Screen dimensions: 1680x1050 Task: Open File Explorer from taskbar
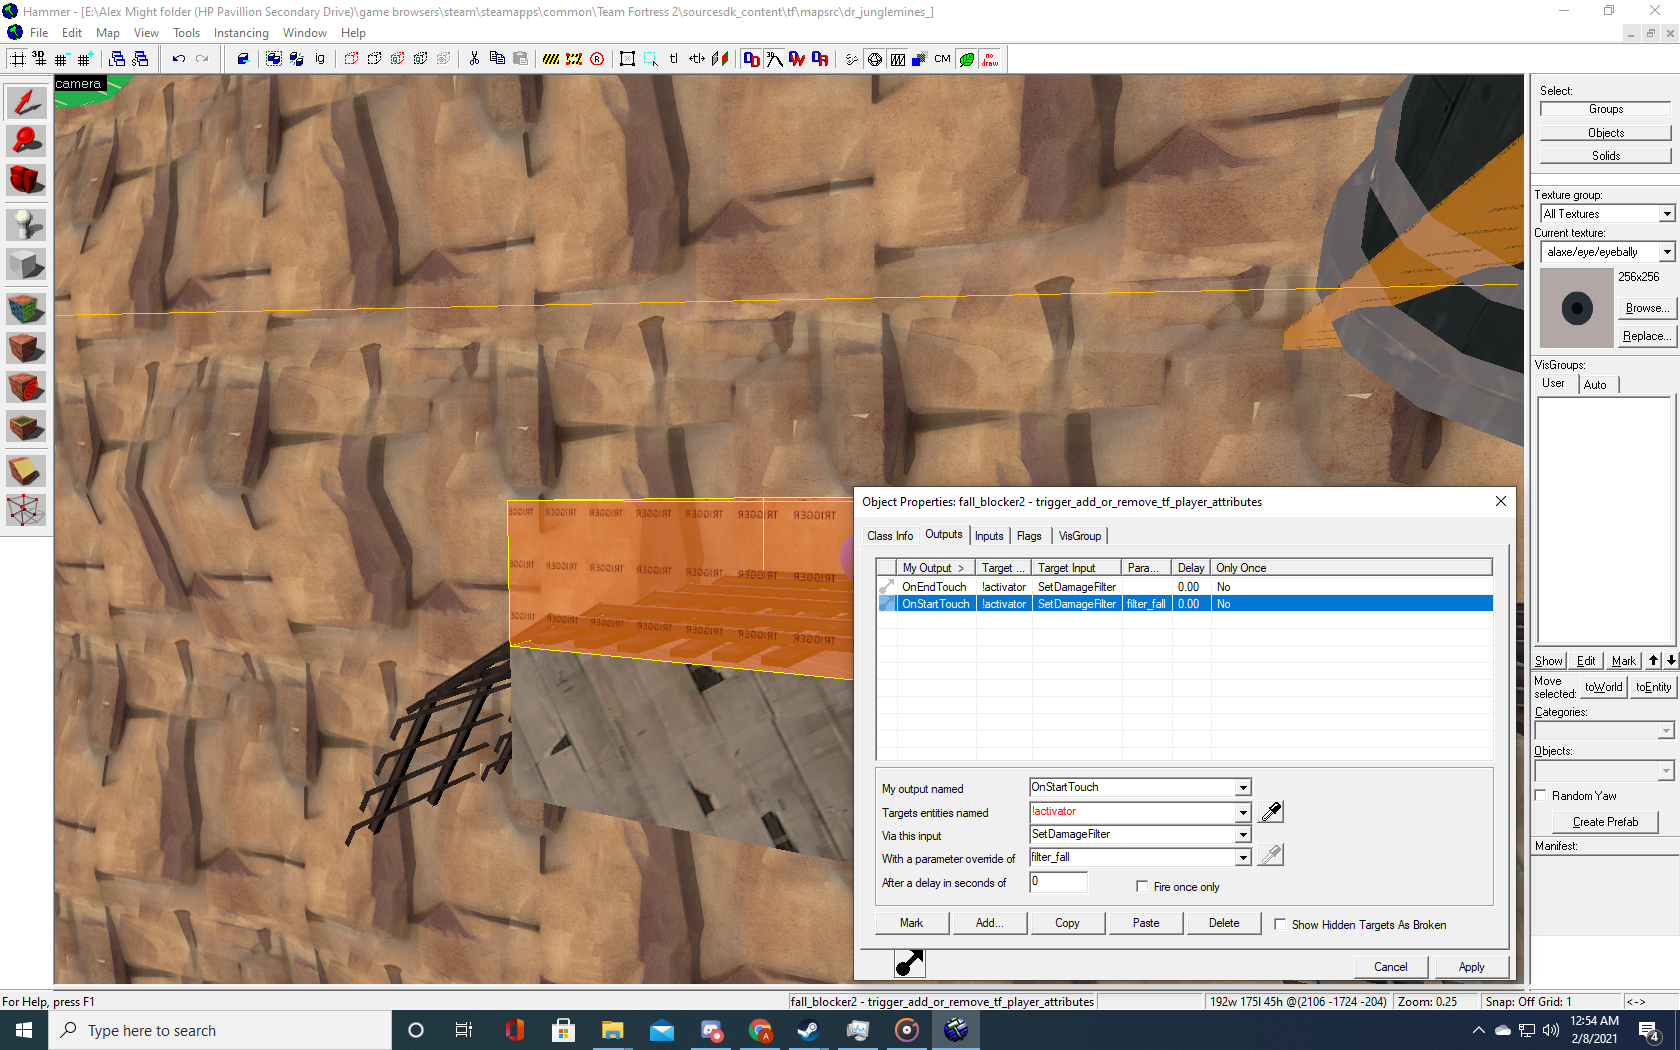pos(612,1030)
